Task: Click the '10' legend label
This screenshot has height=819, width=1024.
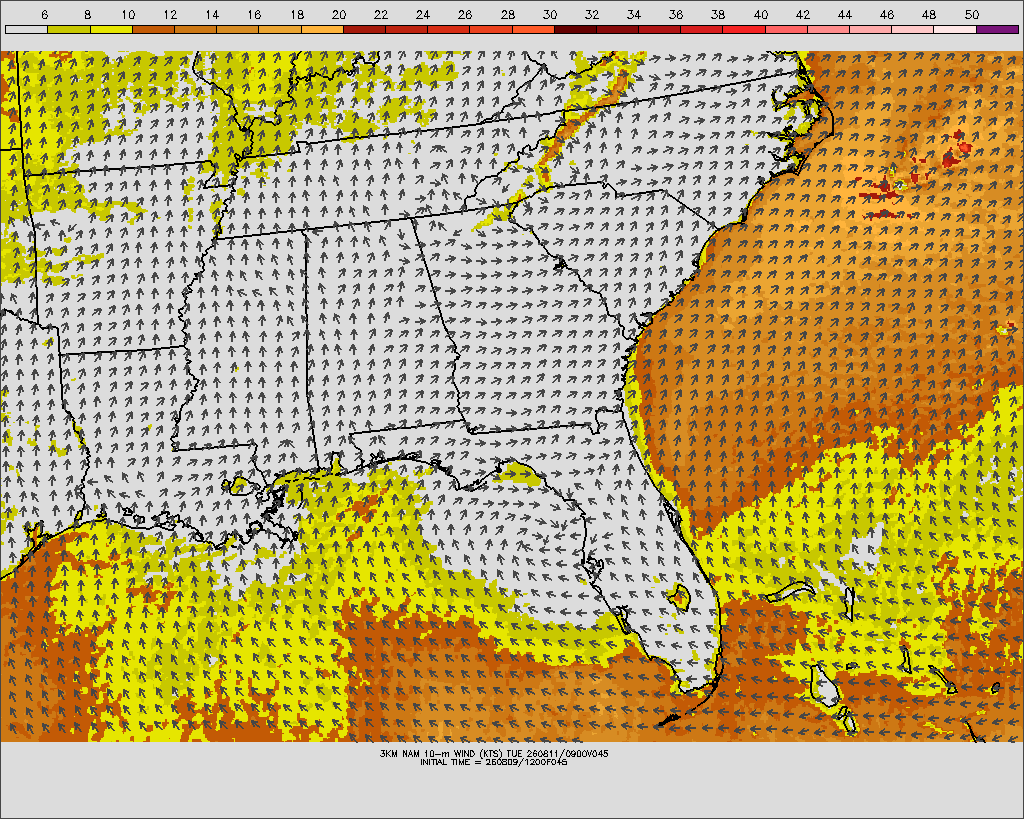Action: tap(128, 14)
